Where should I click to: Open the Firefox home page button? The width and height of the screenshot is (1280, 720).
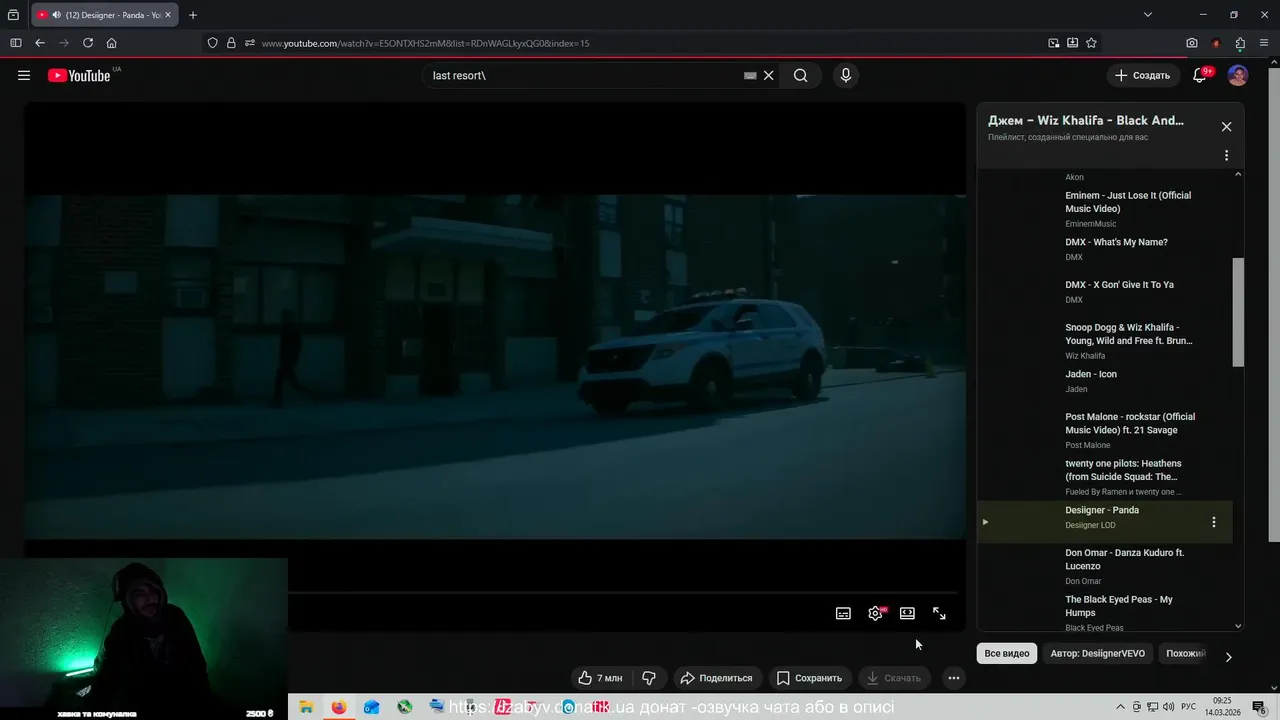tap(112, 43)
